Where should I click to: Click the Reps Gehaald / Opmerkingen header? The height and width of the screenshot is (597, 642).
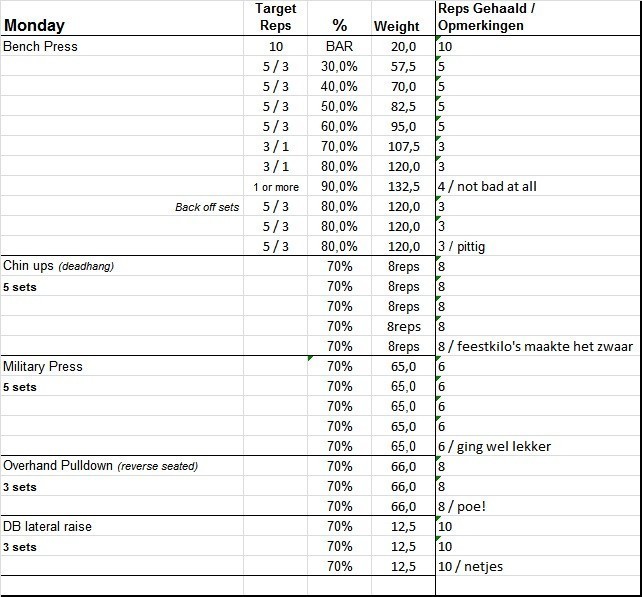tap(486, 17)
